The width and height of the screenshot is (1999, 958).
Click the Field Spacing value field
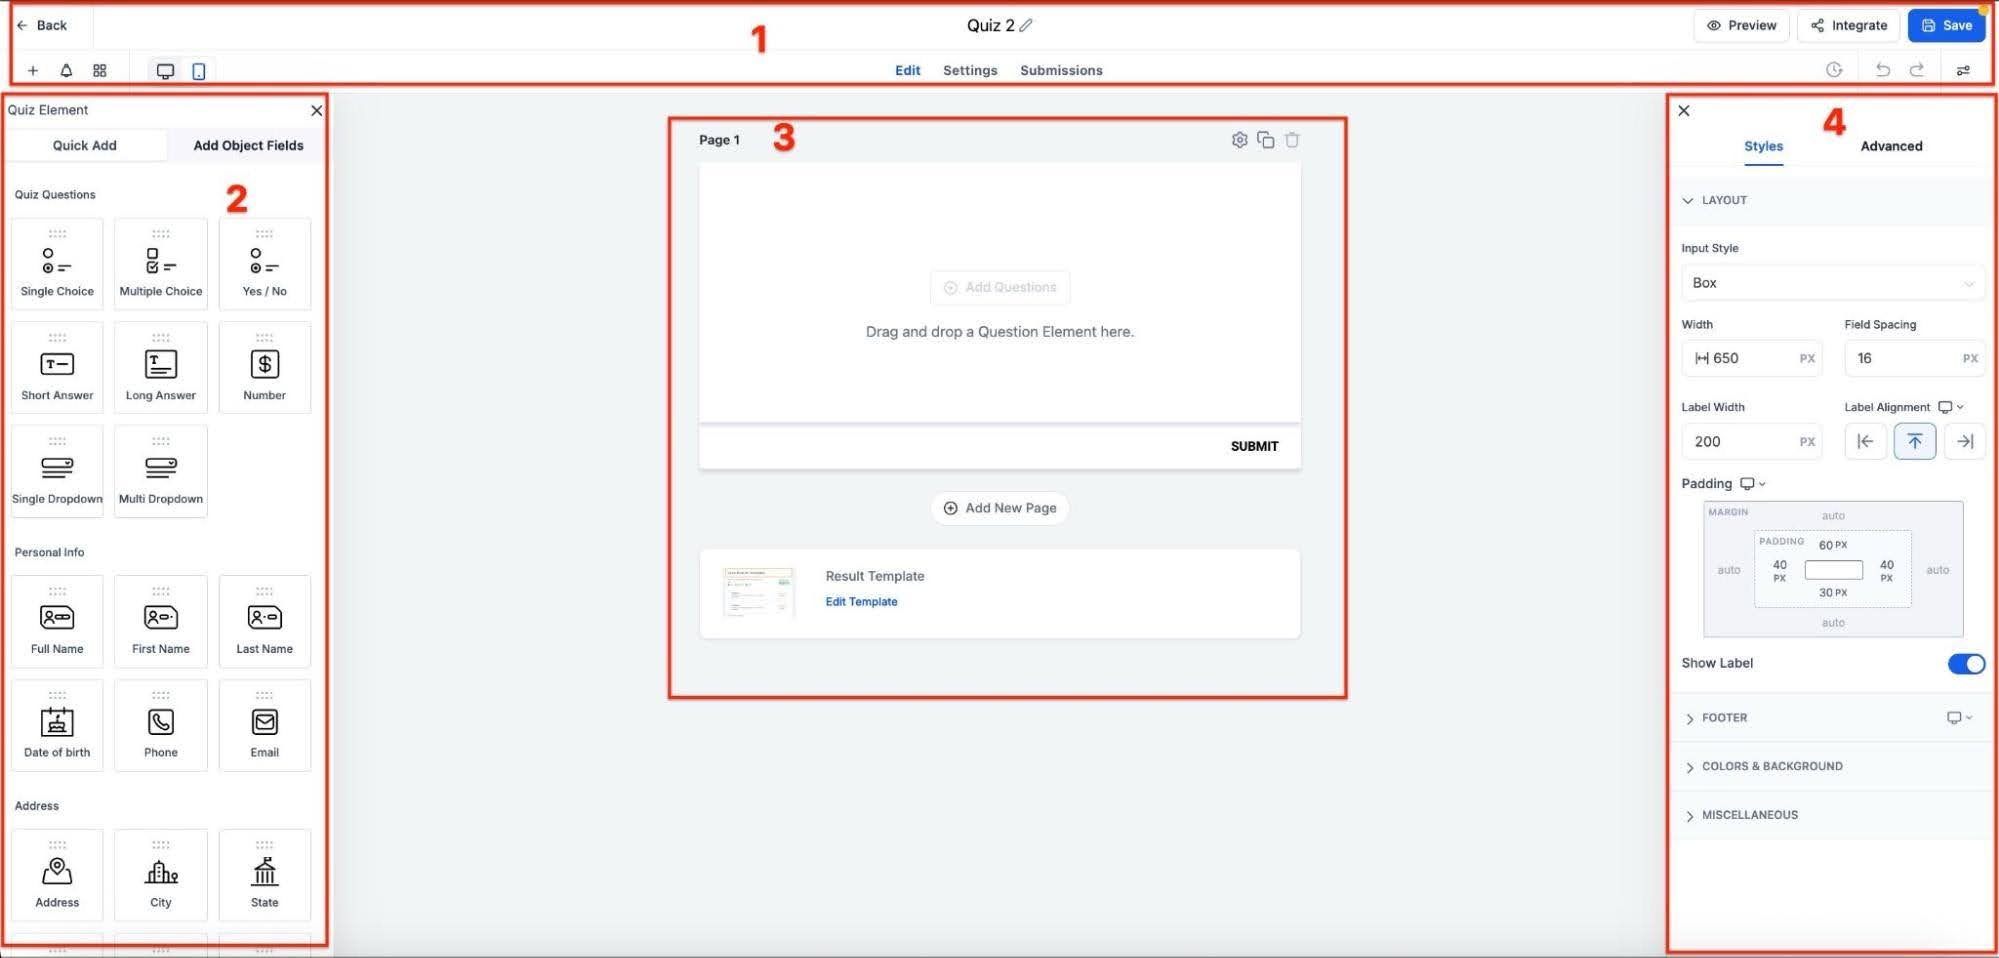[x=1913, y=358]
